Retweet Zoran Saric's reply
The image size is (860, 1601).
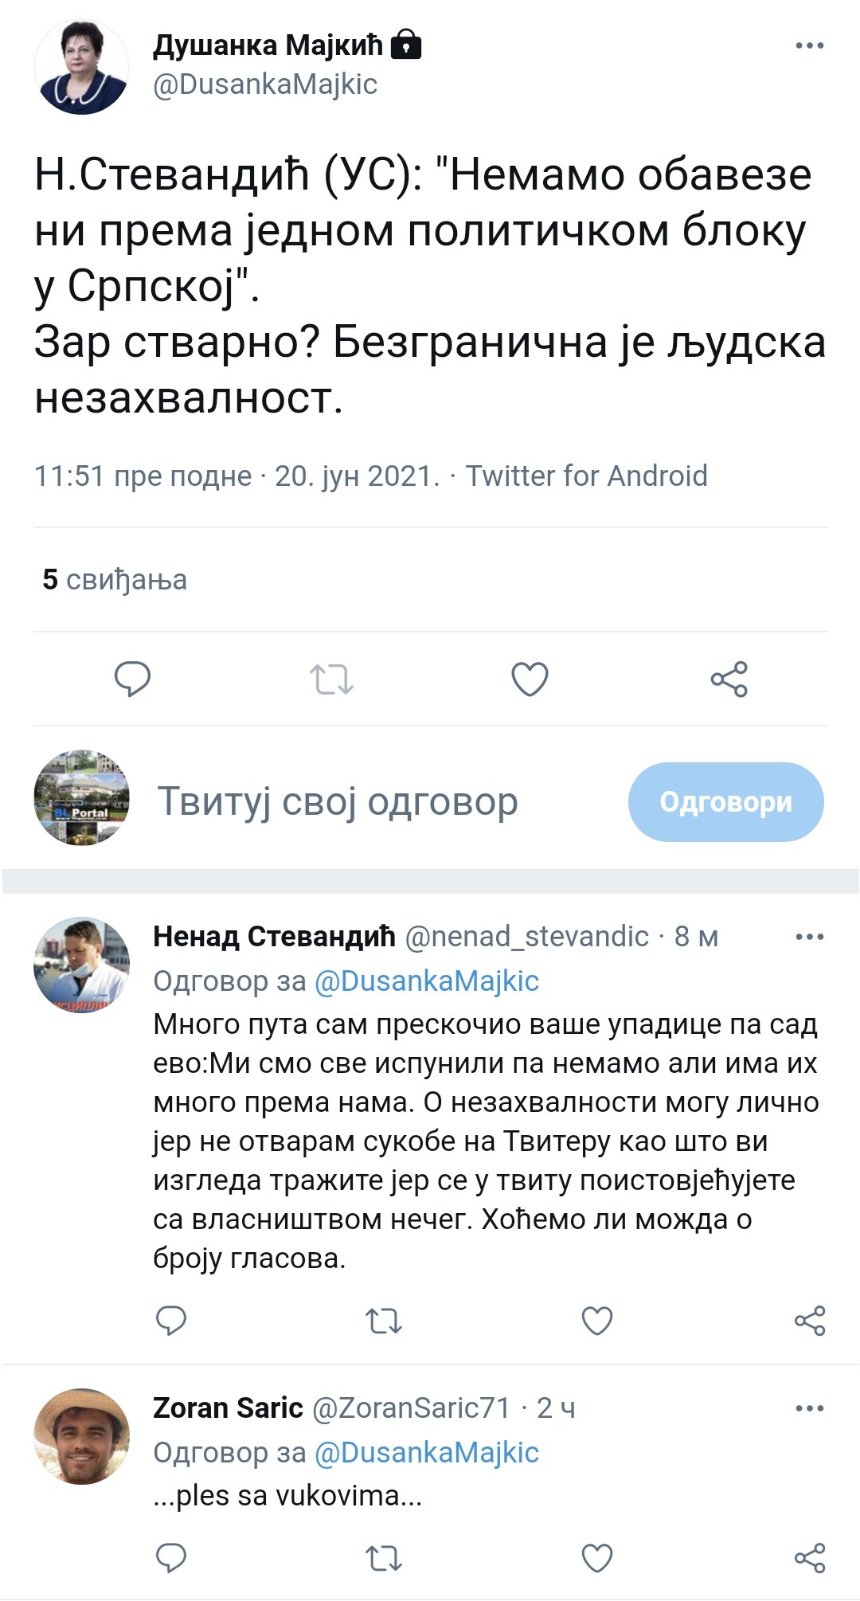click(384, 1557)
